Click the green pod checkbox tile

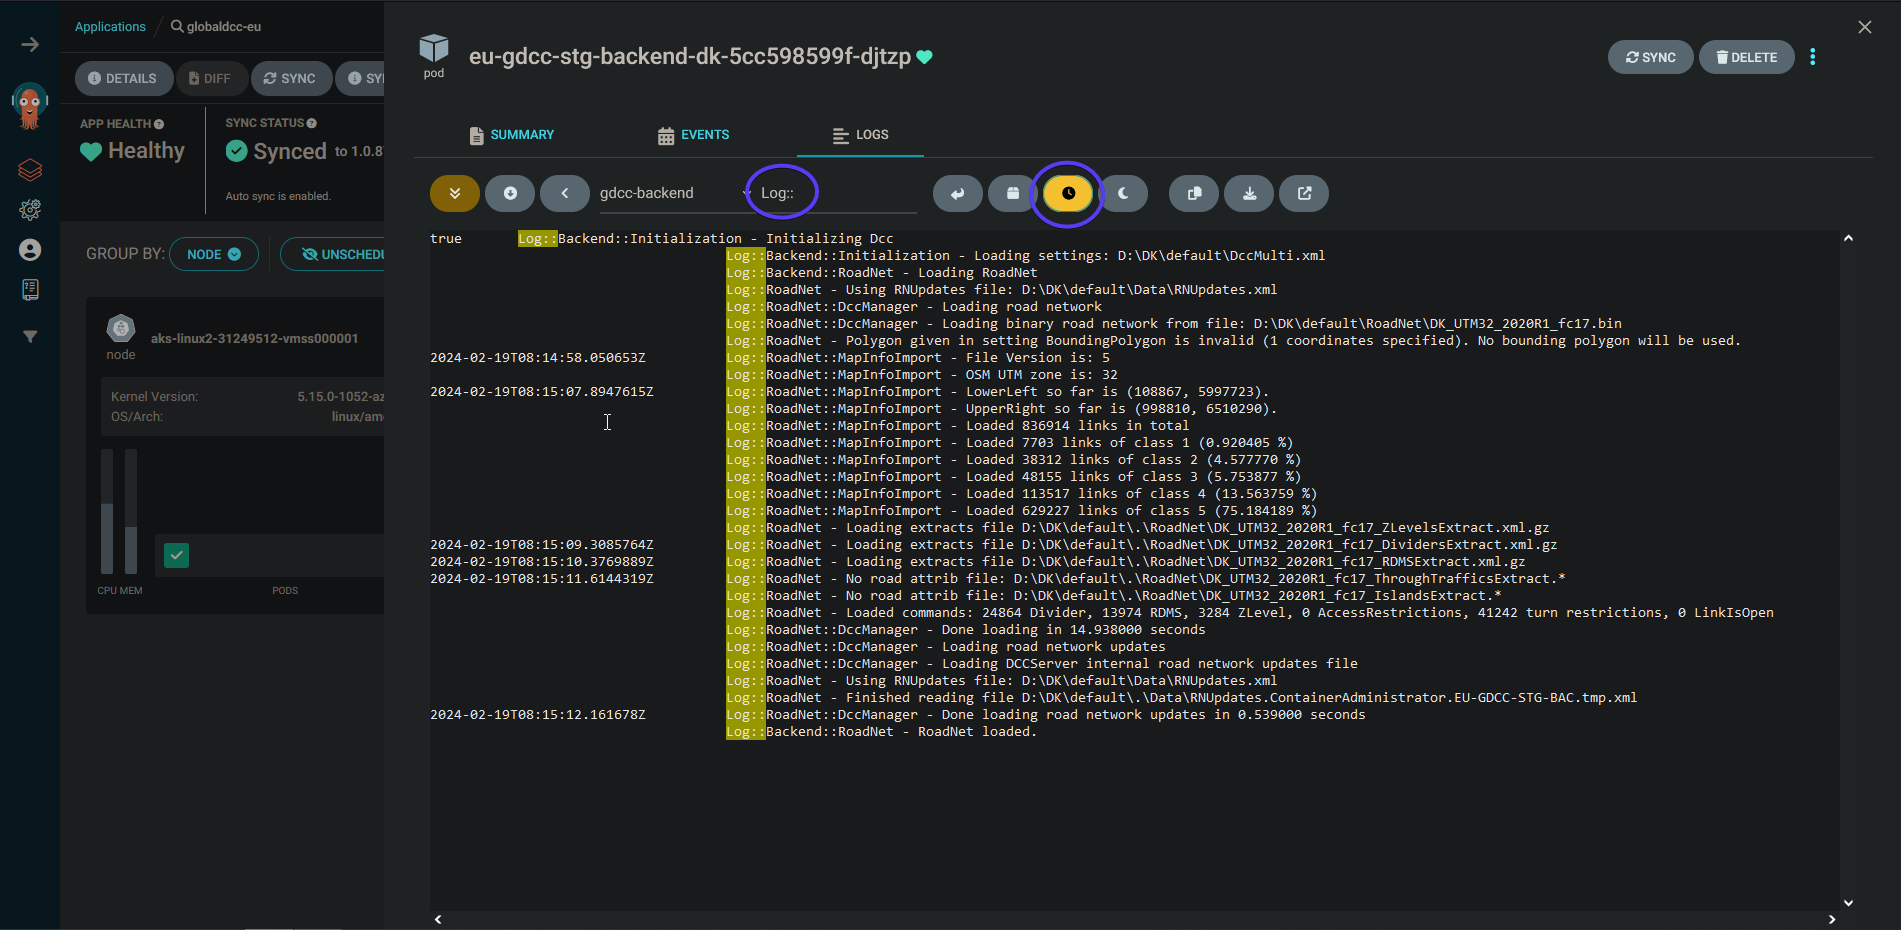(x=177, y=555)
